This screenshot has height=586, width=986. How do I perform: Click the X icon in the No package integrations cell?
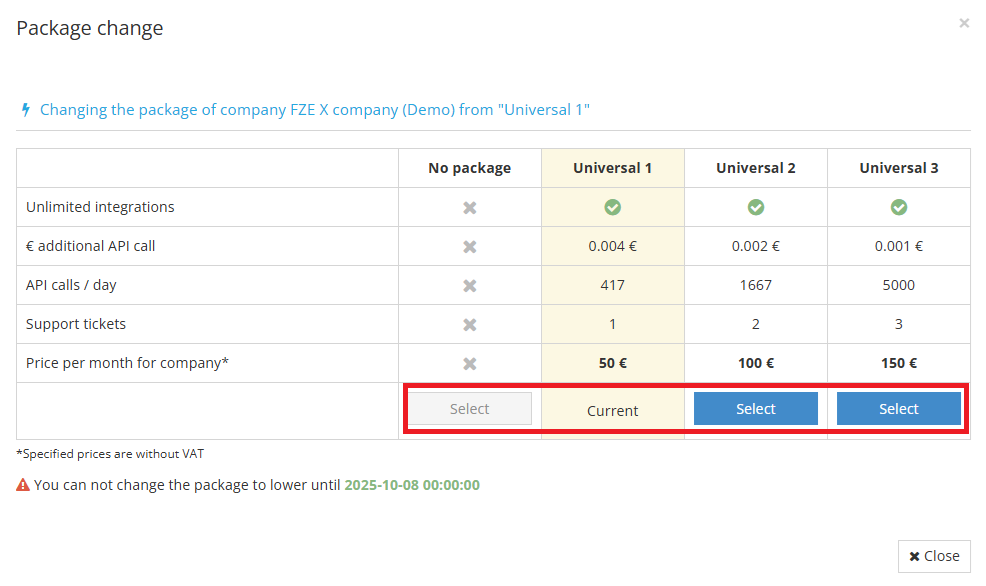(x=469, y=207)
